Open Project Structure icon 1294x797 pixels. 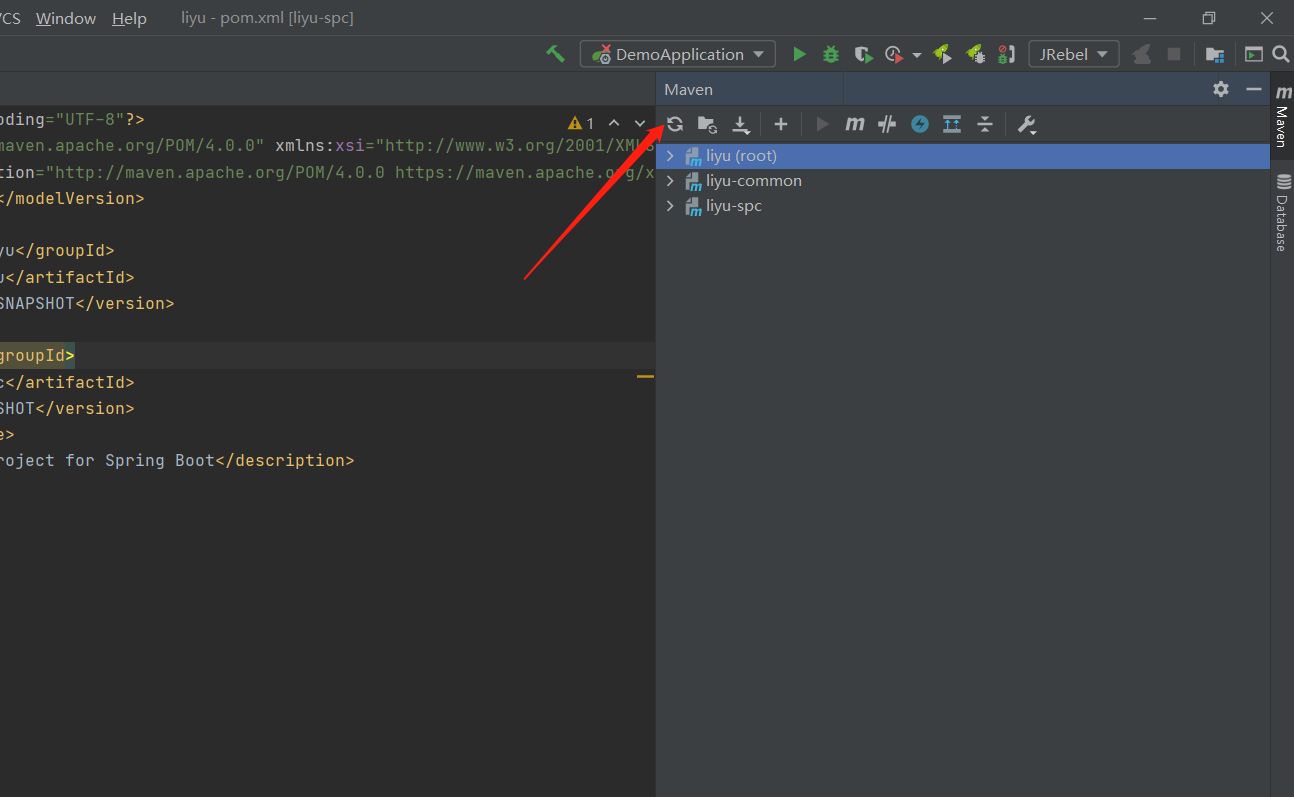point(1214,54)
